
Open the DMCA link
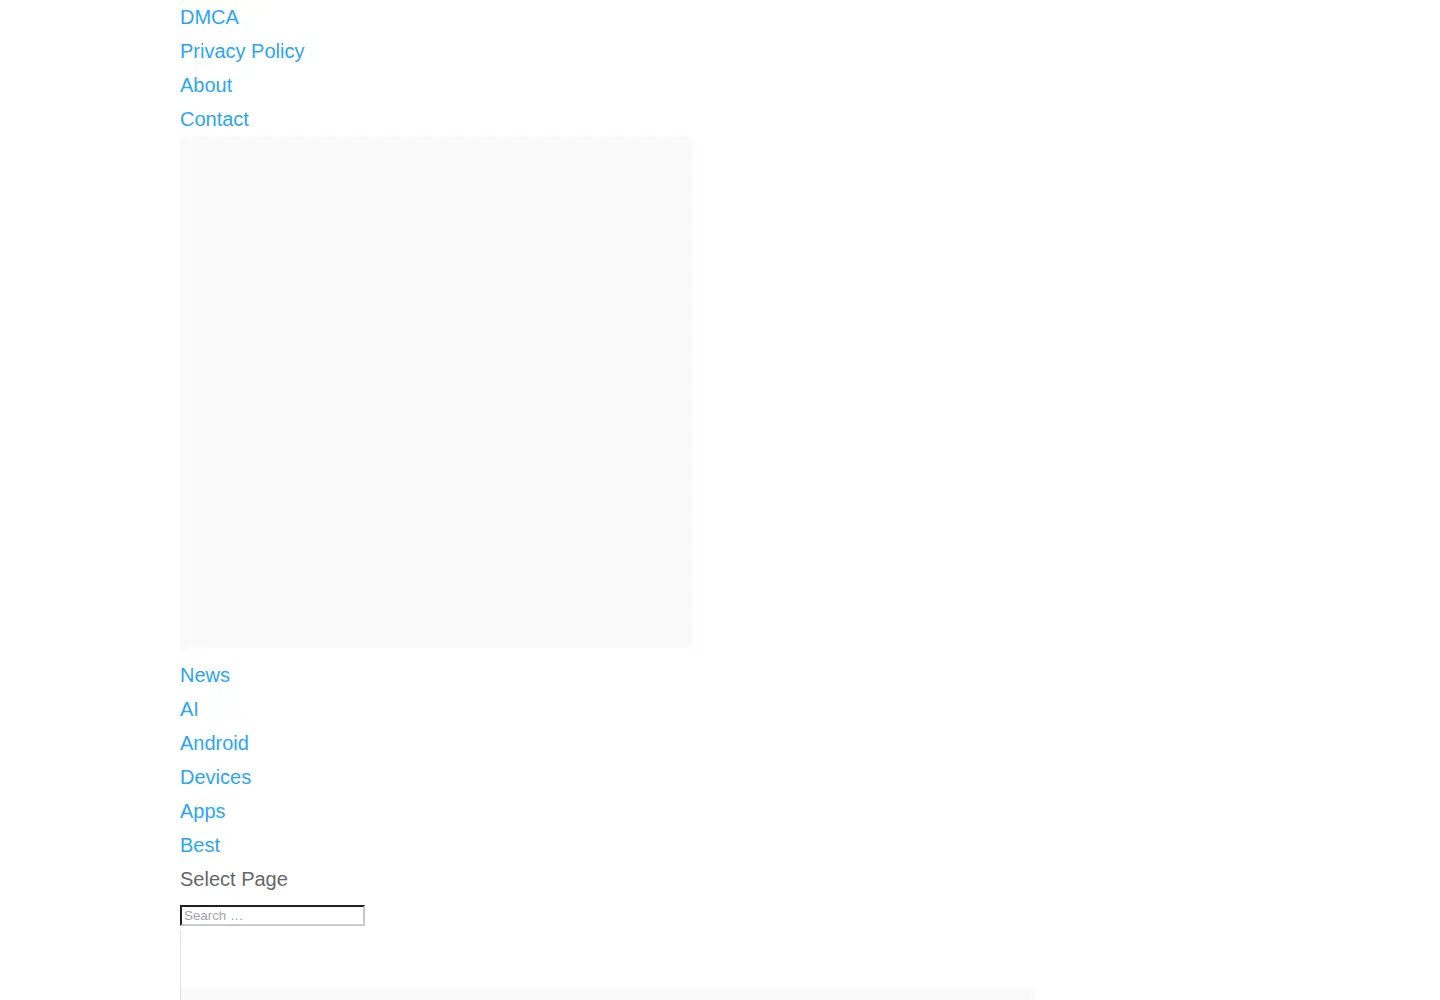[209, 17]
